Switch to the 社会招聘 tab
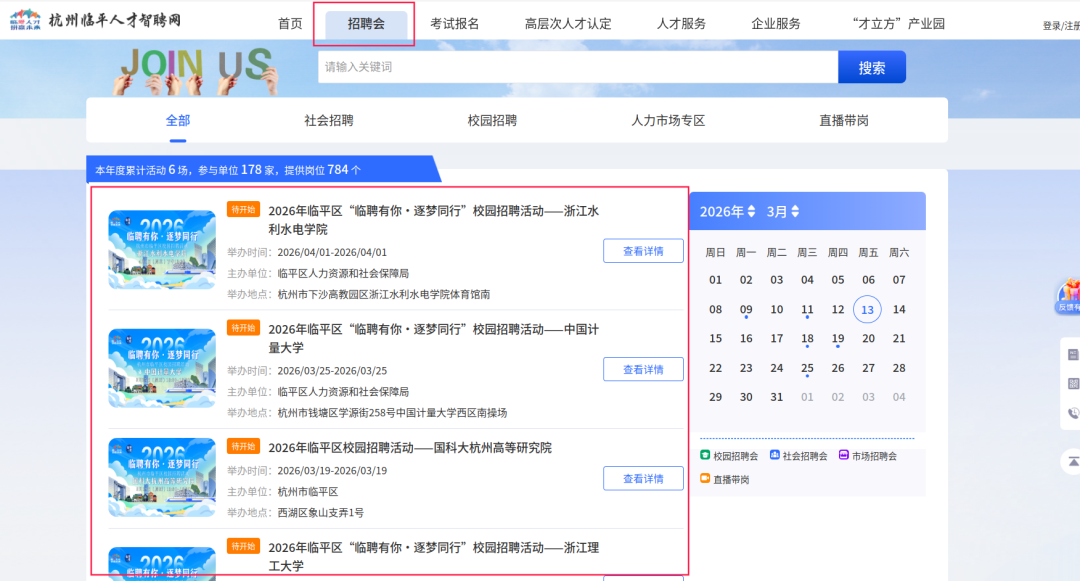 [329, 121]
